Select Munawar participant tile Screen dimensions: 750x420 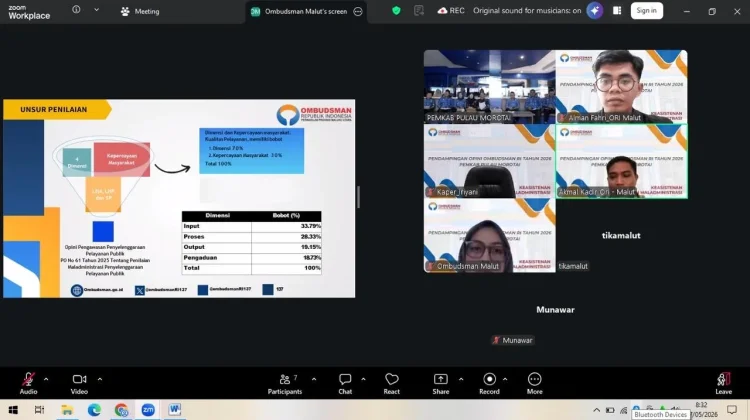(x=555, y=310)
